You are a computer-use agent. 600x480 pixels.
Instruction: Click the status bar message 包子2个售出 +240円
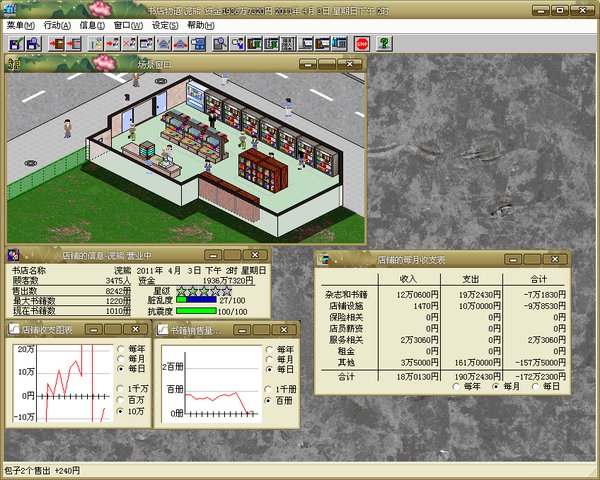coord(42,470)
